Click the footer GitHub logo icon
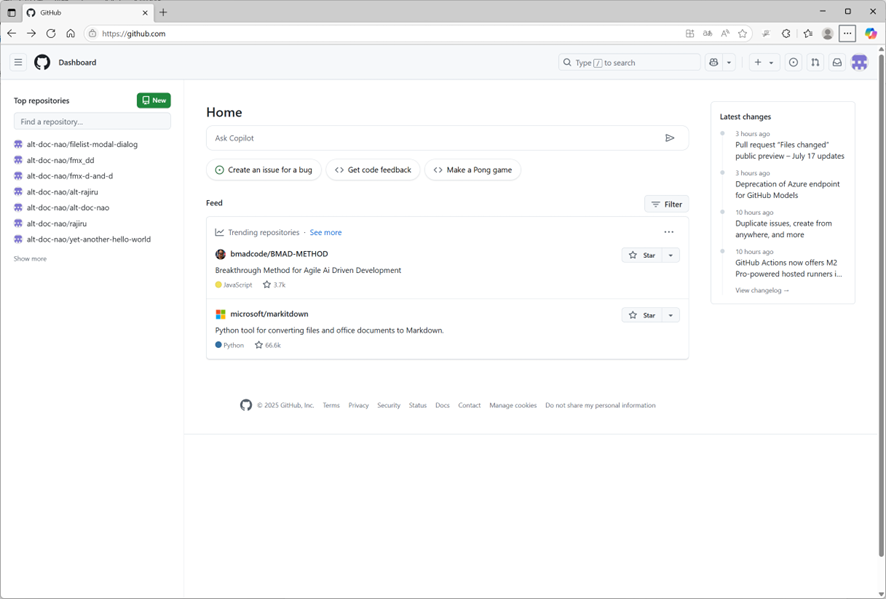The height and width of the screenshot is (599, 886). tap(246, 405)
